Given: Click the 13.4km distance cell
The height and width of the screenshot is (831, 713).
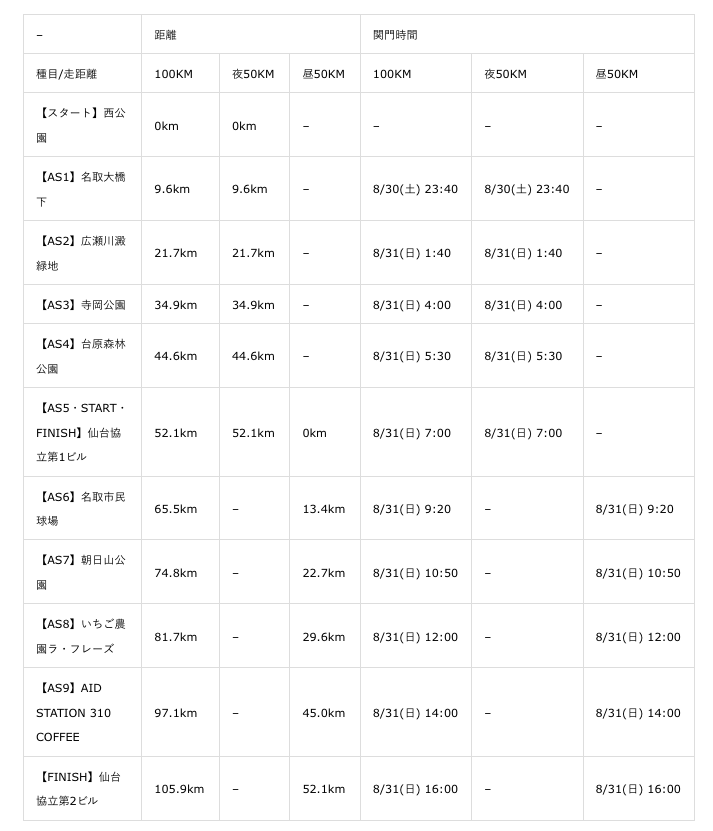Looking at the screenshot, I should click(323, 509).
